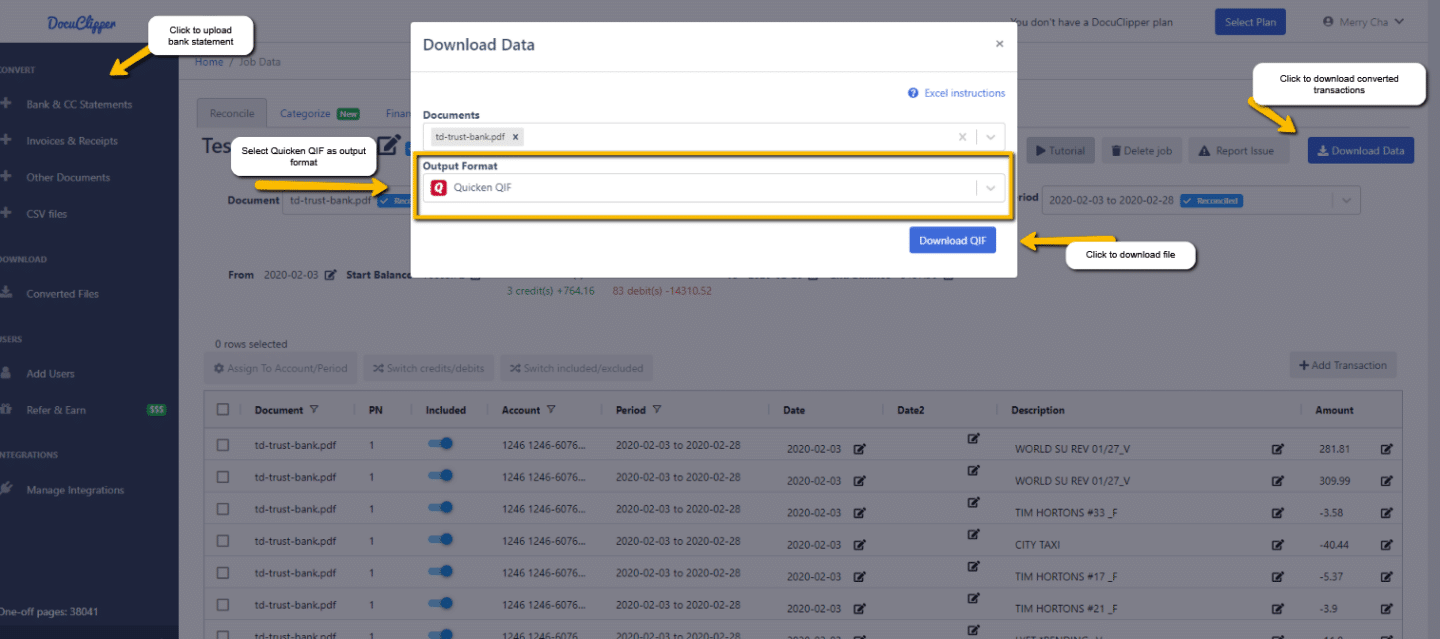Viewport: 1440px width, 639px height.
Task: Open Invoices & Receipts in sidebar
Action: 71,141
